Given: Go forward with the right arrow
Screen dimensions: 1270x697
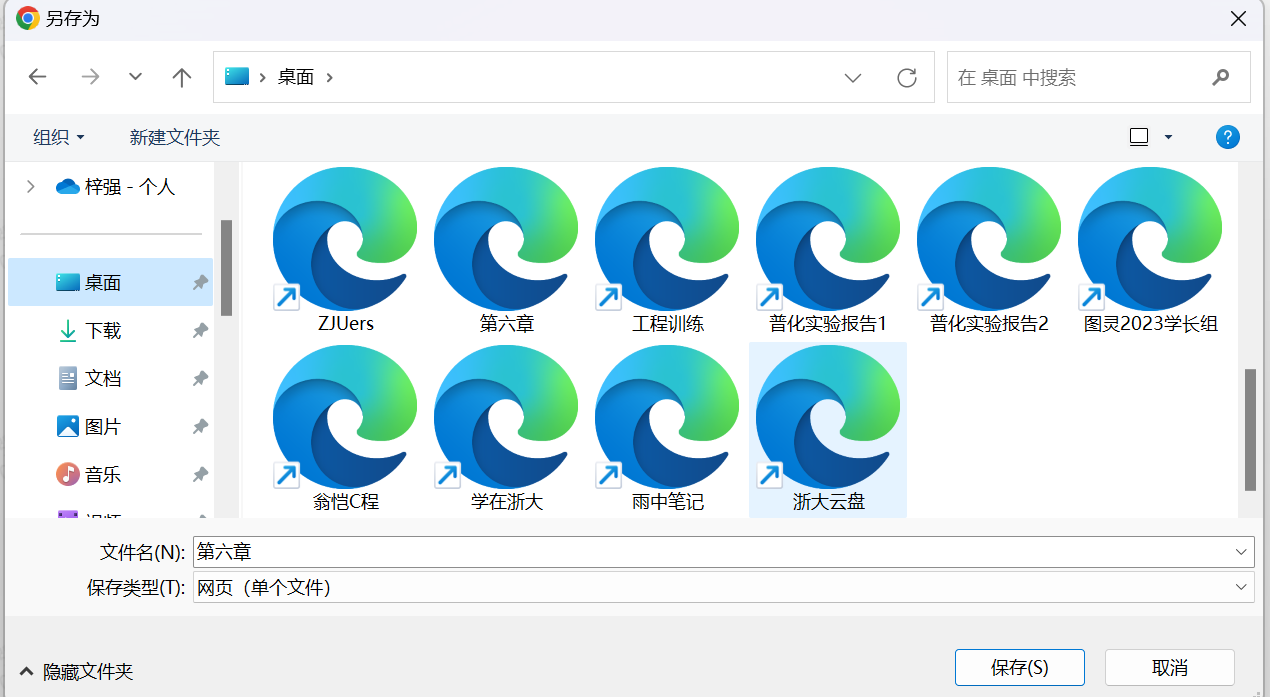Looking at the screenshot, I should tap(91, 77).
